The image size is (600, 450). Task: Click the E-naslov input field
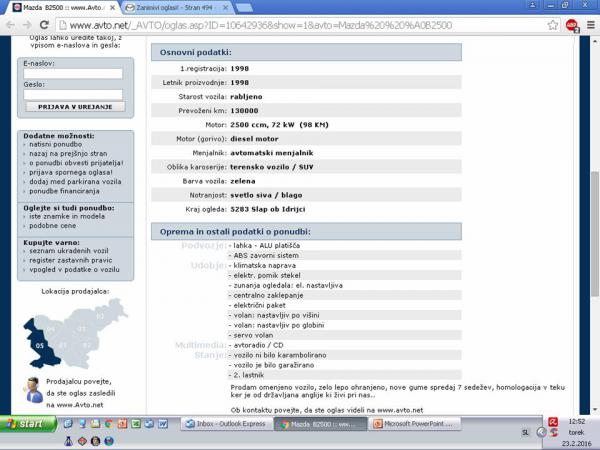click(72, 73)
